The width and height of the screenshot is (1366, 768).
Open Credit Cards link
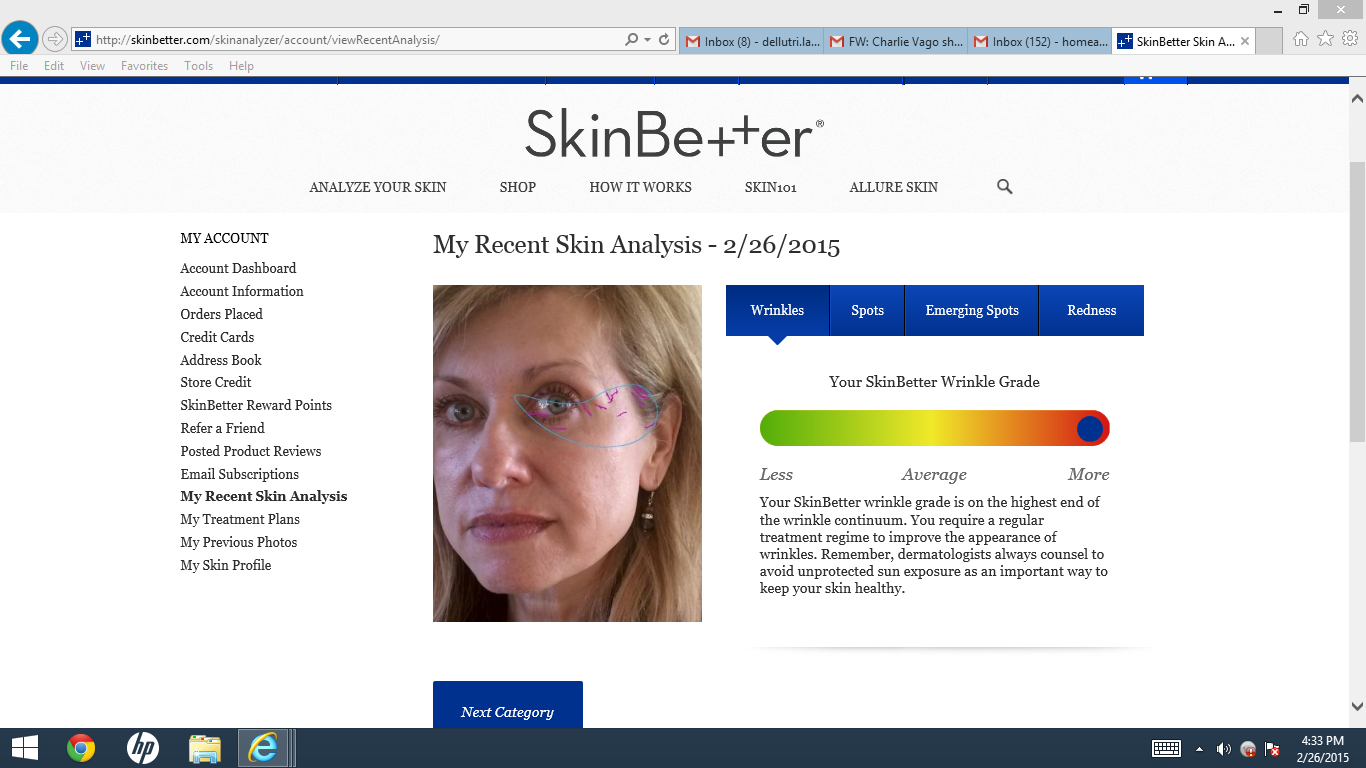pyautogui.click(x=217, y=337)
